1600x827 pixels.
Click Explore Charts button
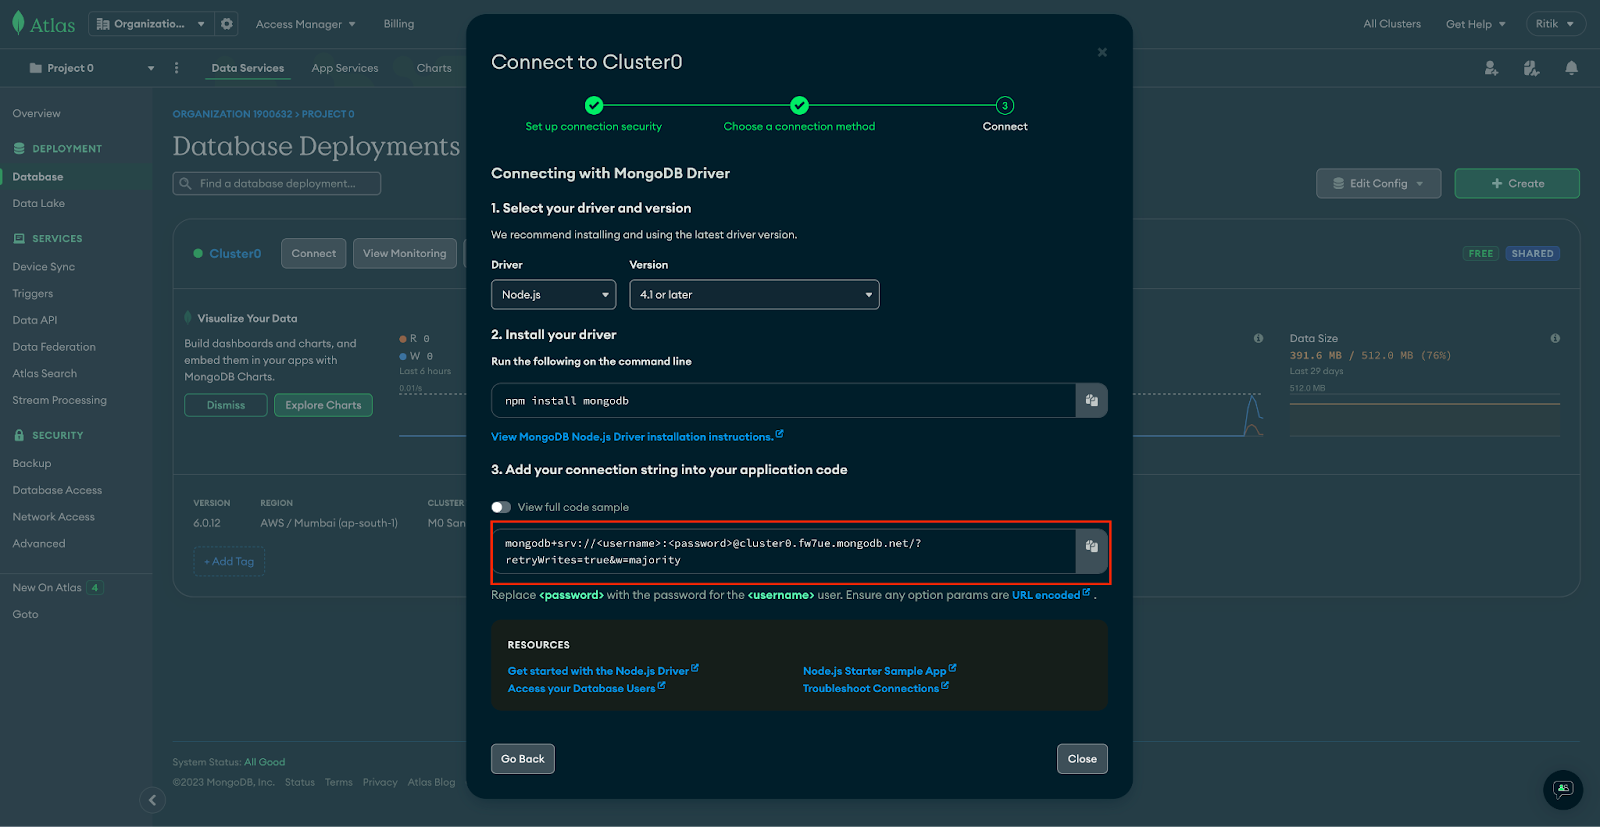[x=323, y=405]
